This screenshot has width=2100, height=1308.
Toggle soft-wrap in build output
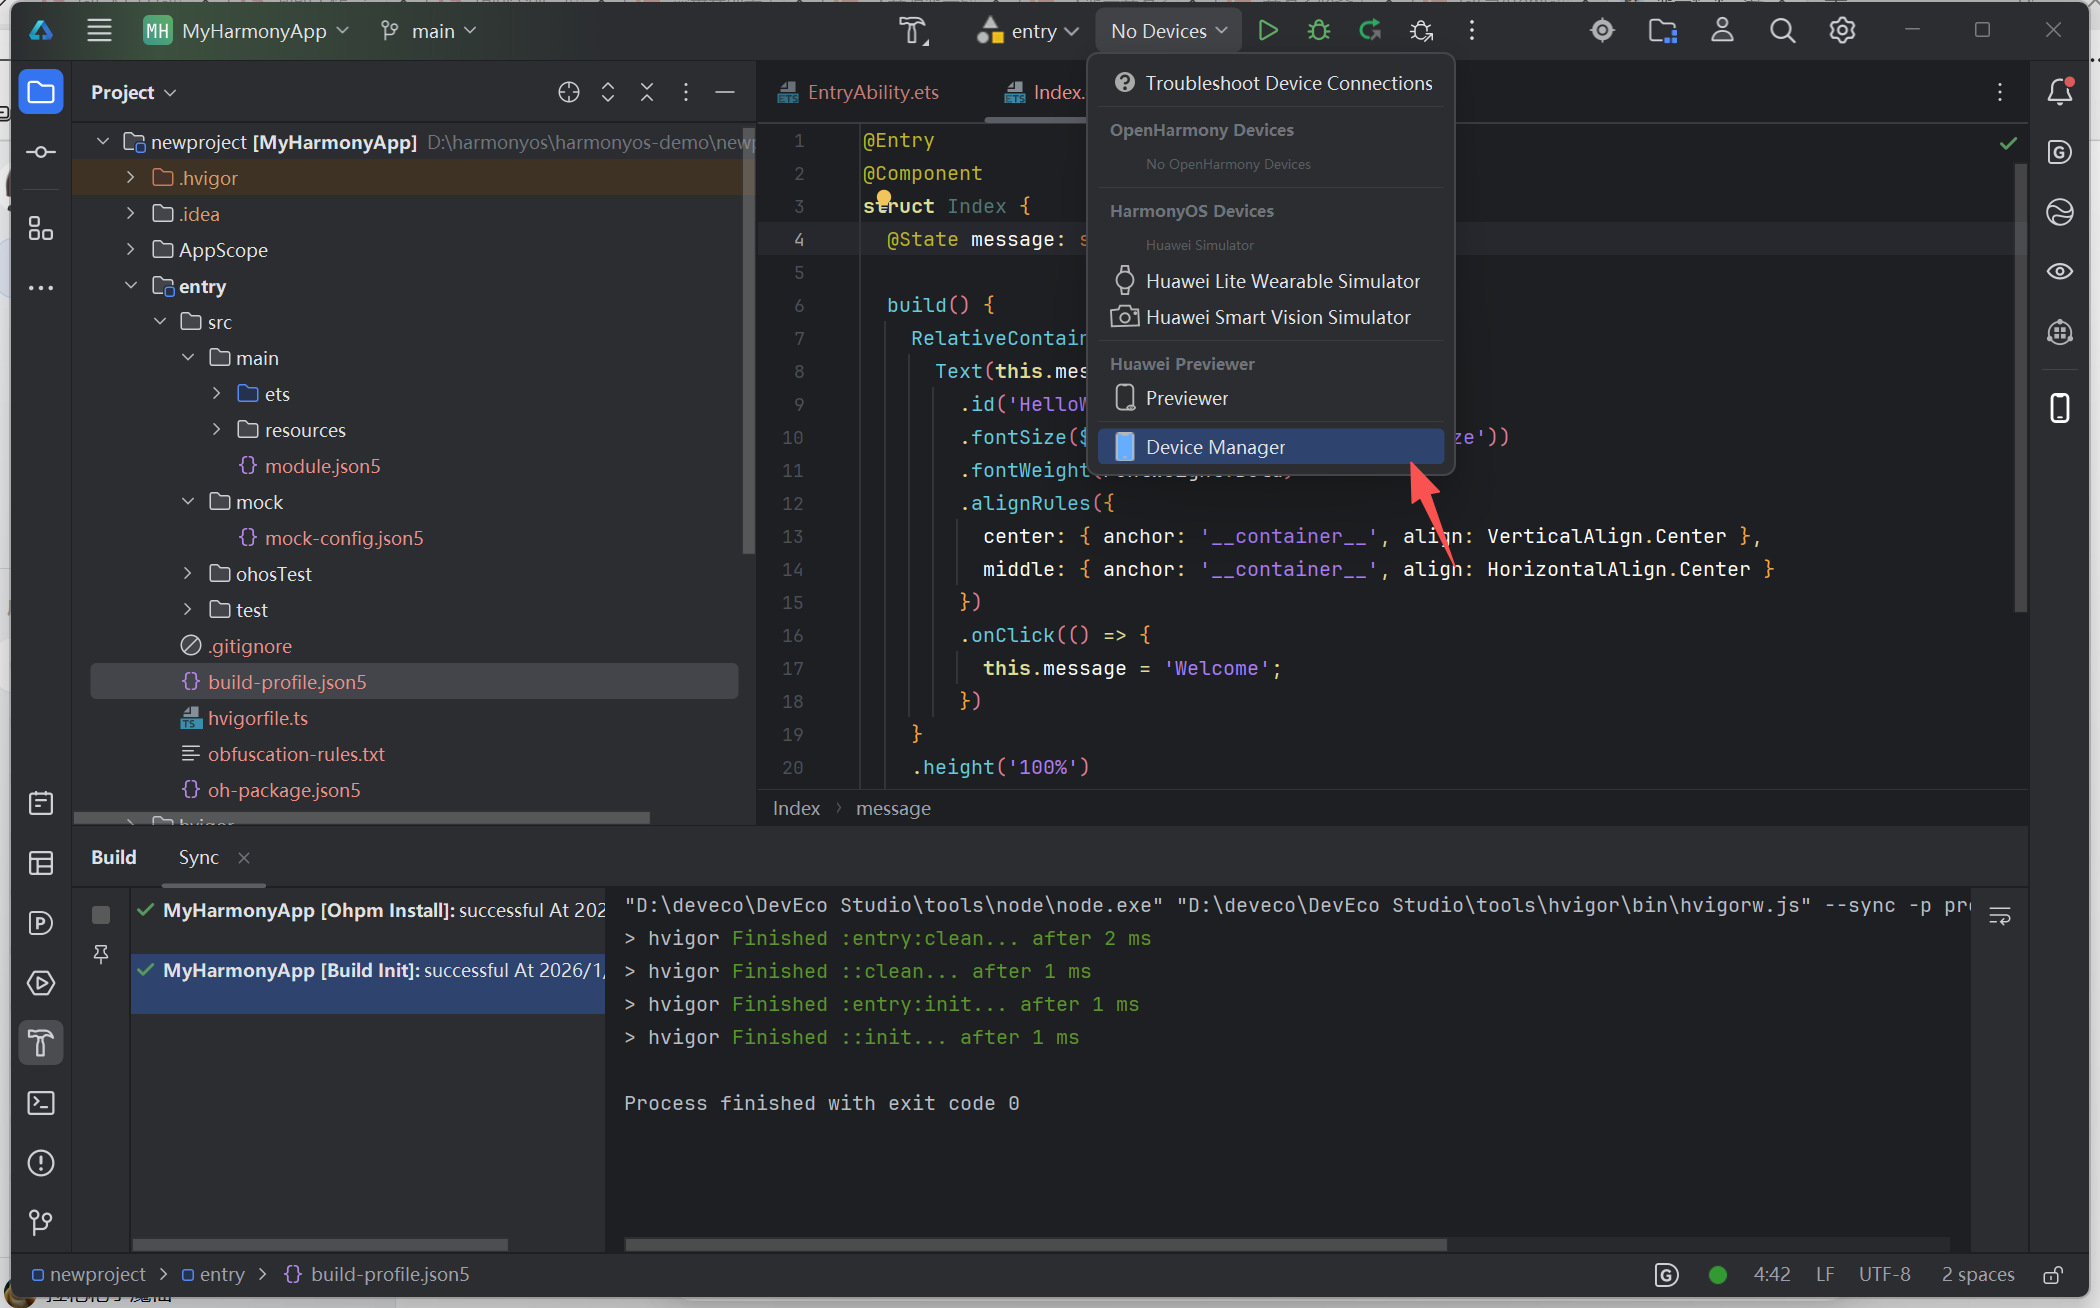pos(1999,915)
